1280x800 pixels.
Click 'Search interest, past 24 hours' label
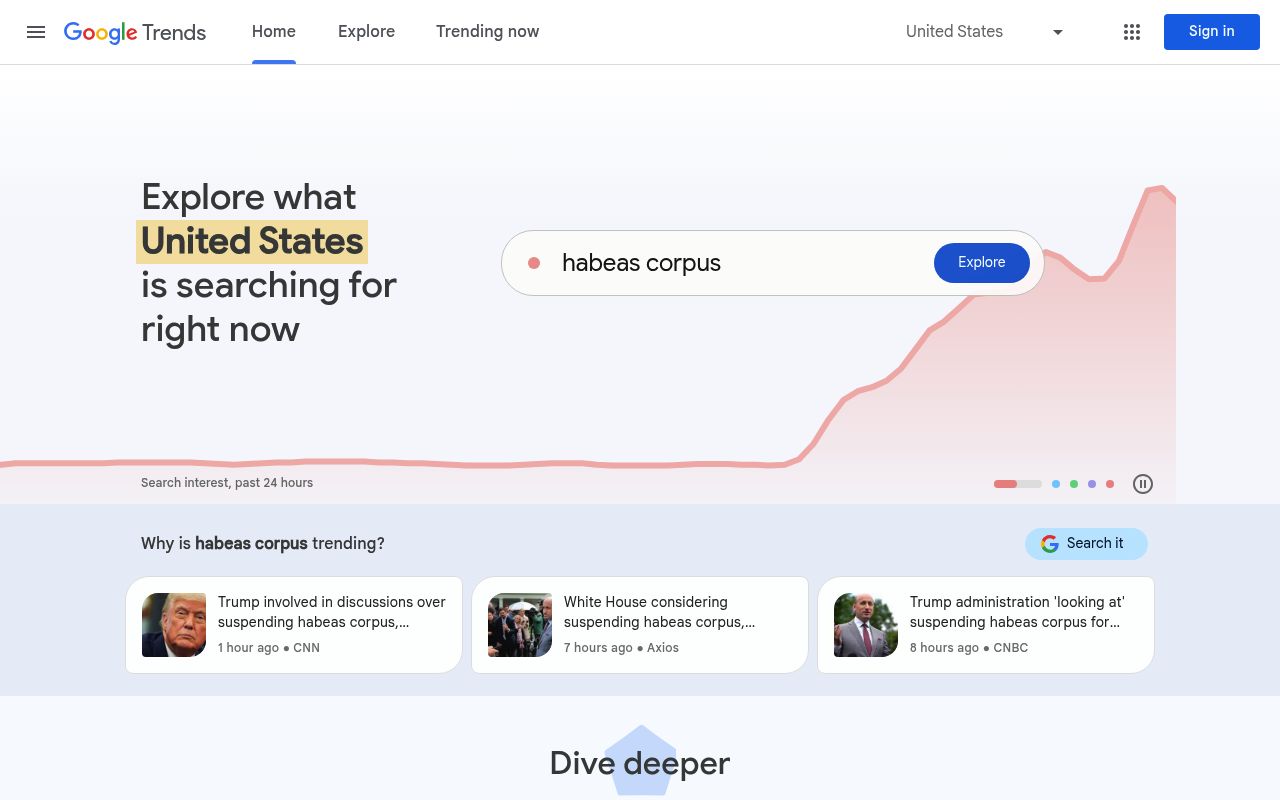point(227,483)
